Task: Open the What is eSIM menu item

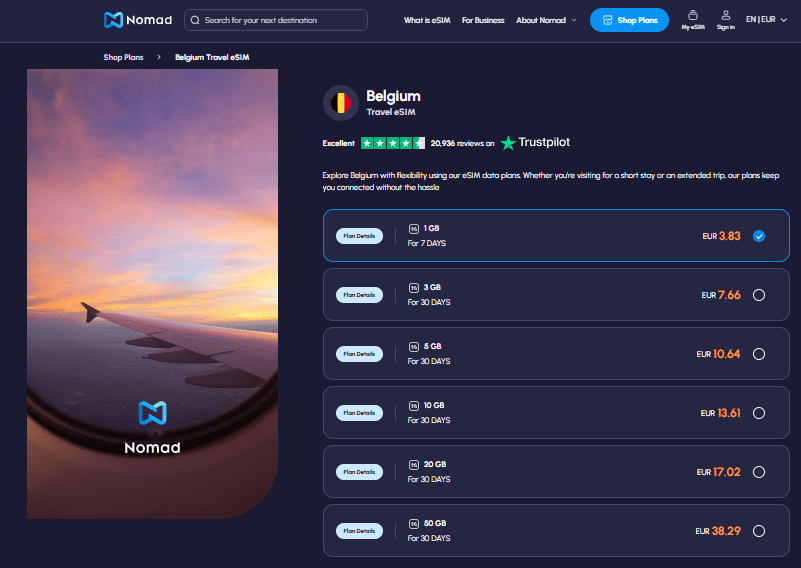Action: click(x=426, y=20)
